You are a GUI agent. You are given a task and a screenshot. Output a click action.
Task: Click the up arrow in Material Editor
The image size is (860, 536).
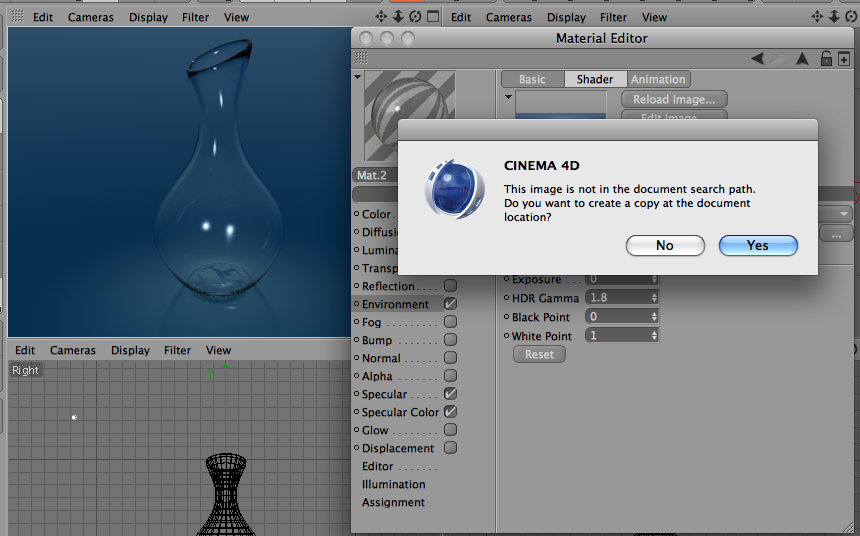[802, 58]
